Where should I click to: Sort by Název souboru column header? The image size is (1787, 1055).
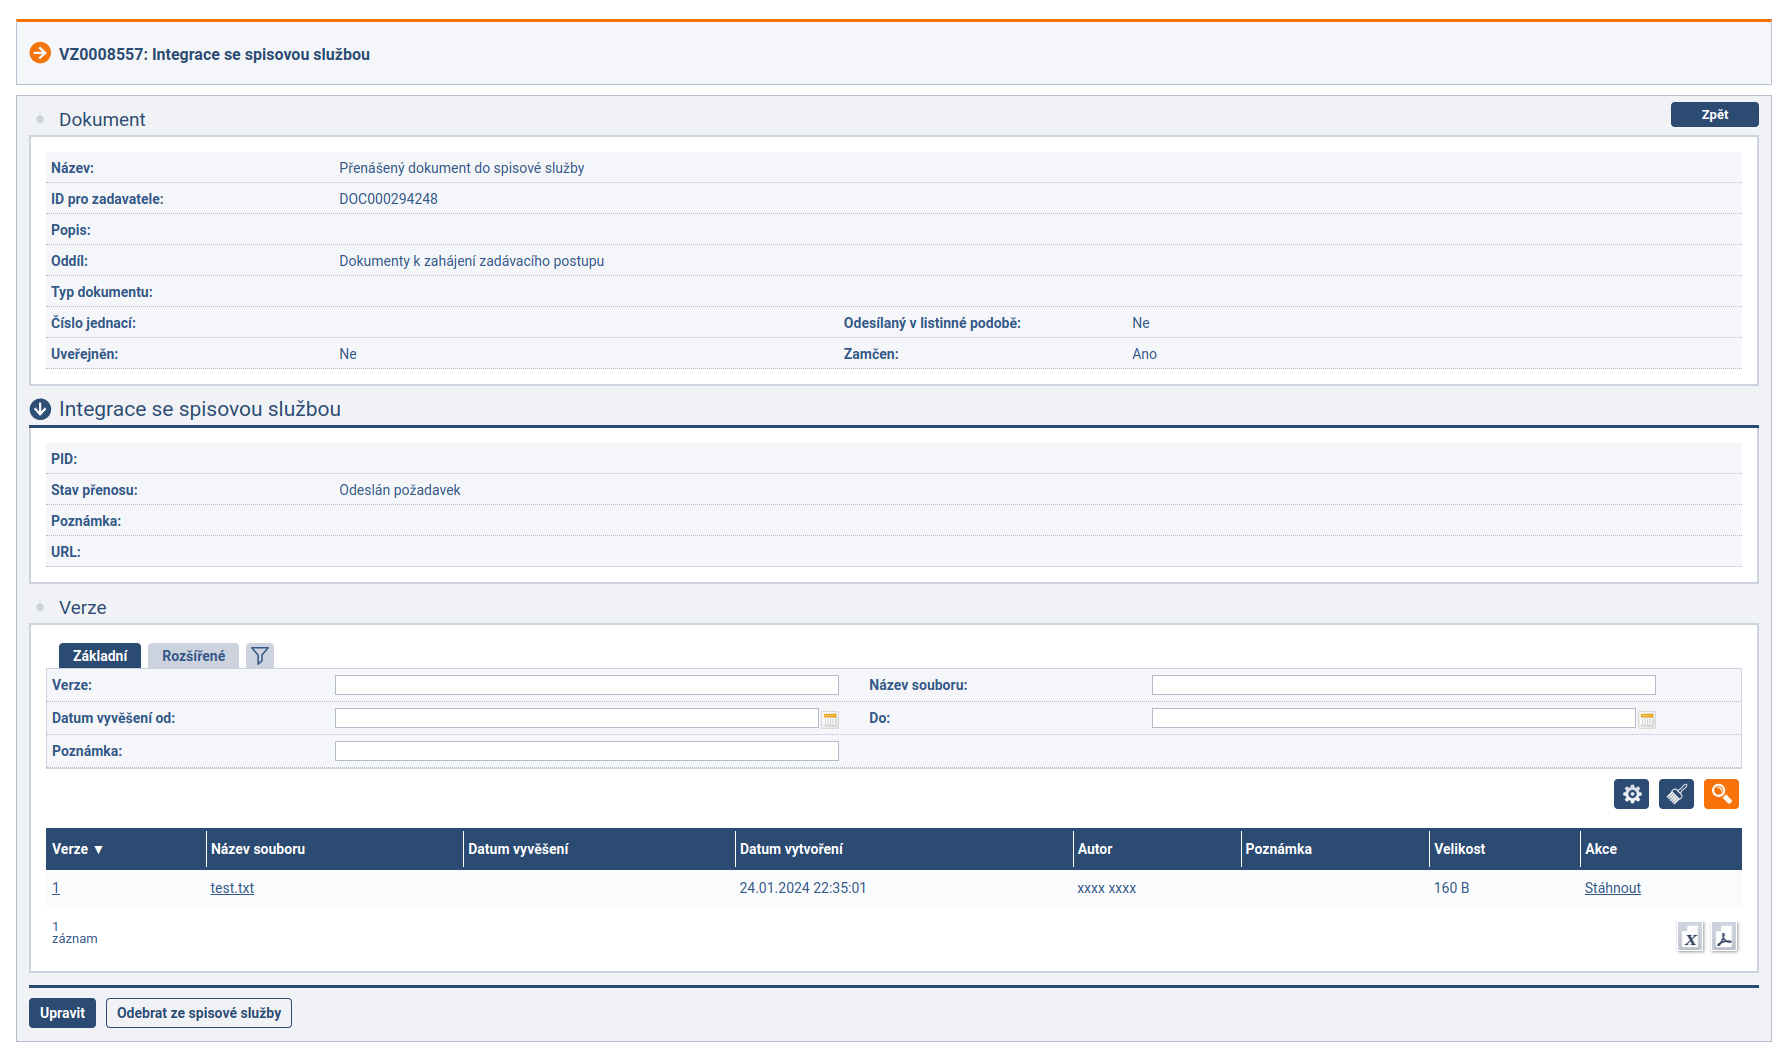[x=258, y=849]
